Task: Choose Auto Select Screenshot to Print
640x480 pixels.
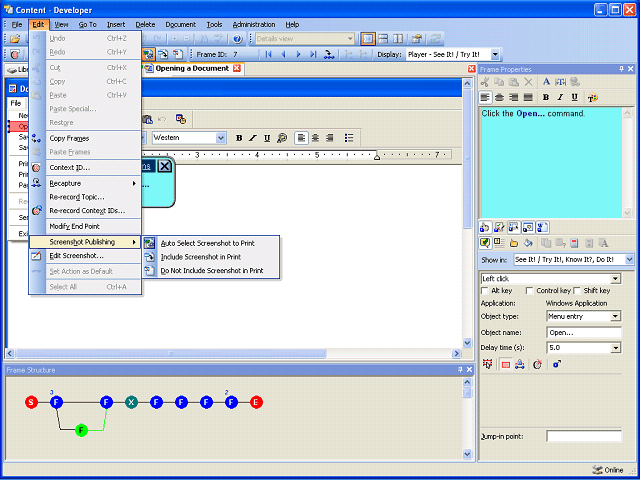Action: coord(211,243)
